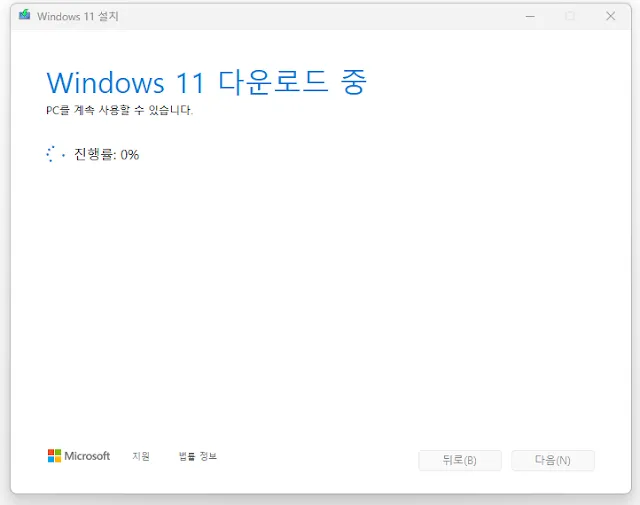Screen dimensions: 640x505
Task: Click the Windows 11 설치 title text
Action: pyautogui.click(x=78, y=16)
